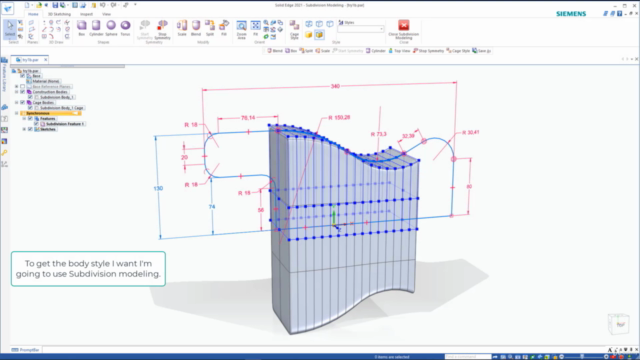Choose the Fill tool in the Modify group
Screen dimensions: 640x360
224,28
